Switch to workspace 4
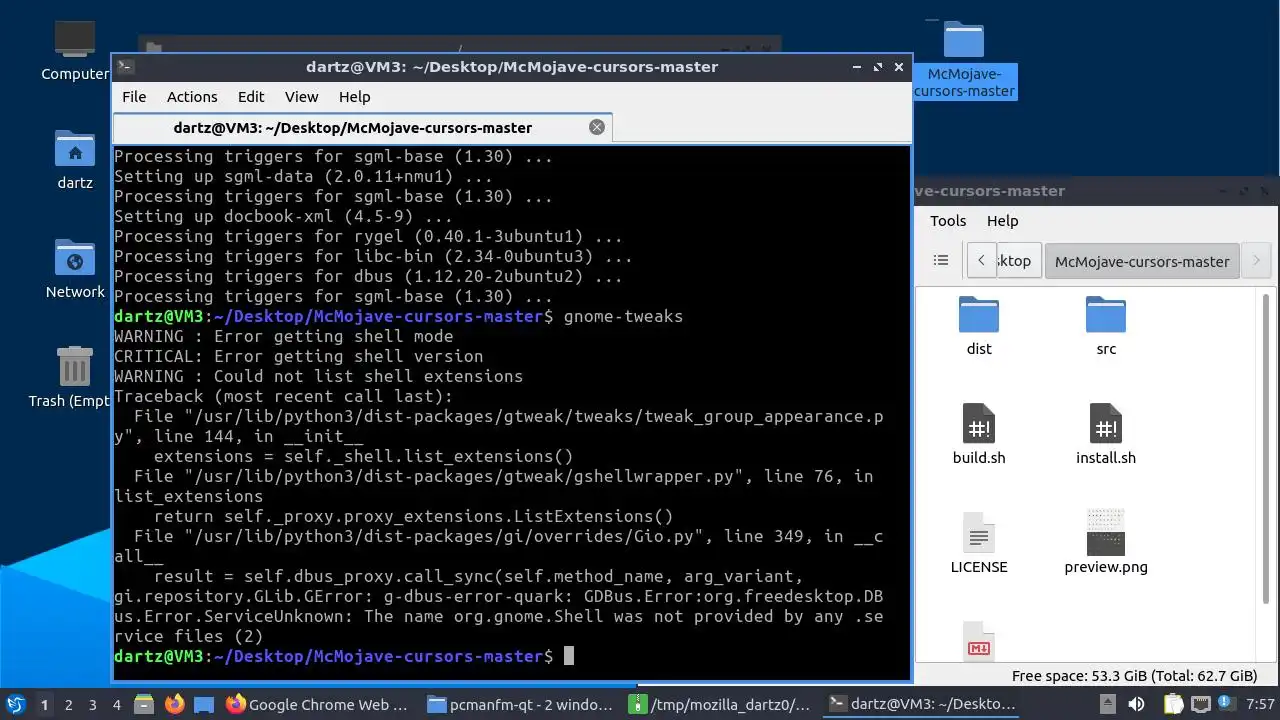 [116, 704]
